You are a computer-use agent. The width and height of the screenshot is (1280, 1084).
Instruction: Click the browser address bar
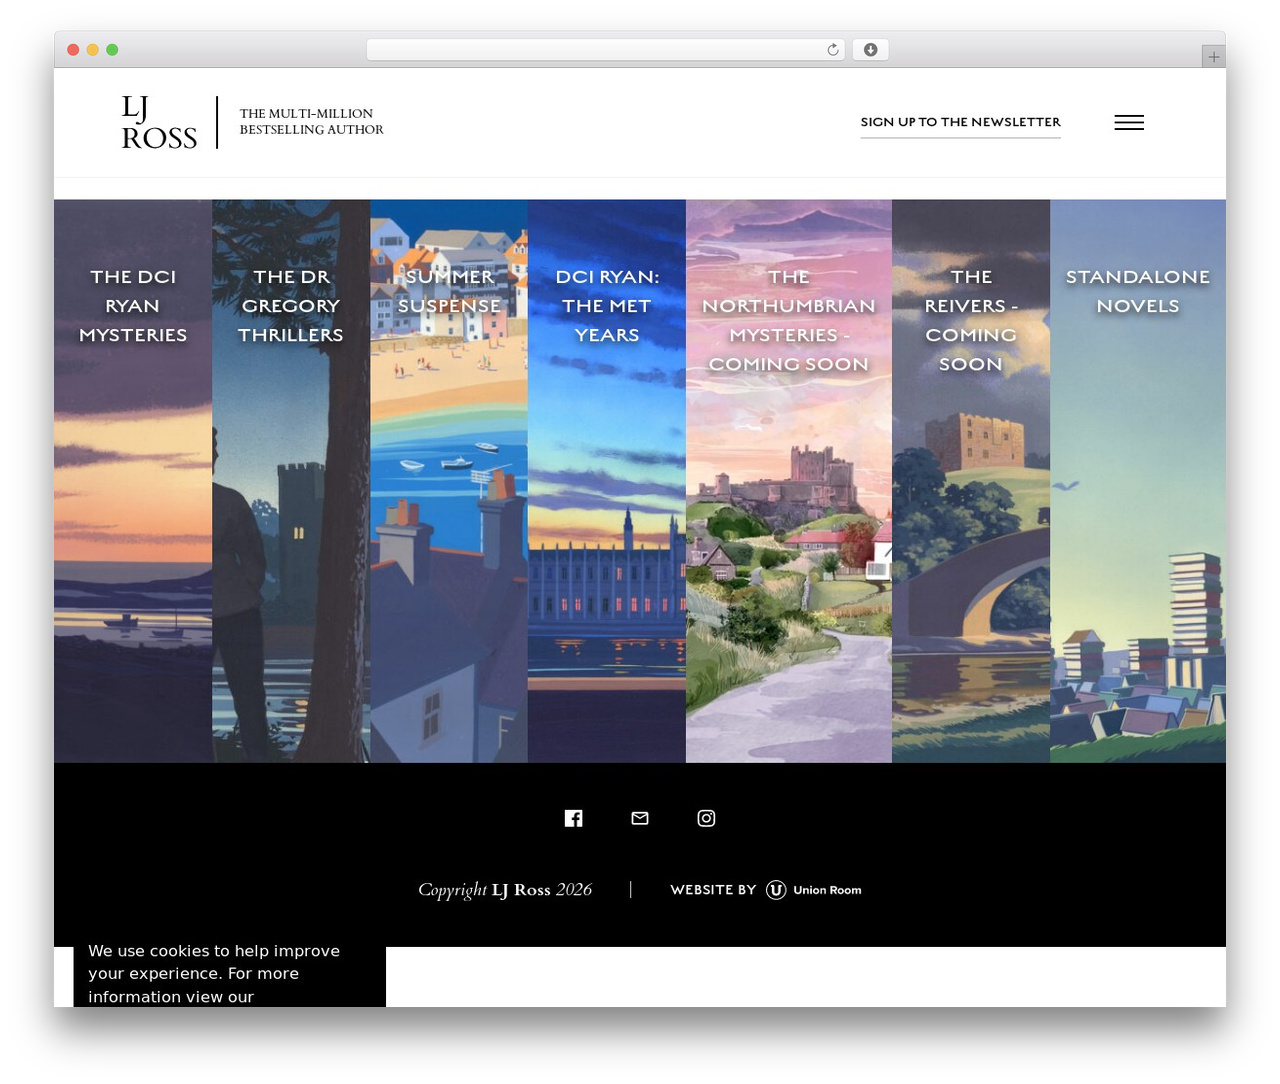click(x=606, y=50)
